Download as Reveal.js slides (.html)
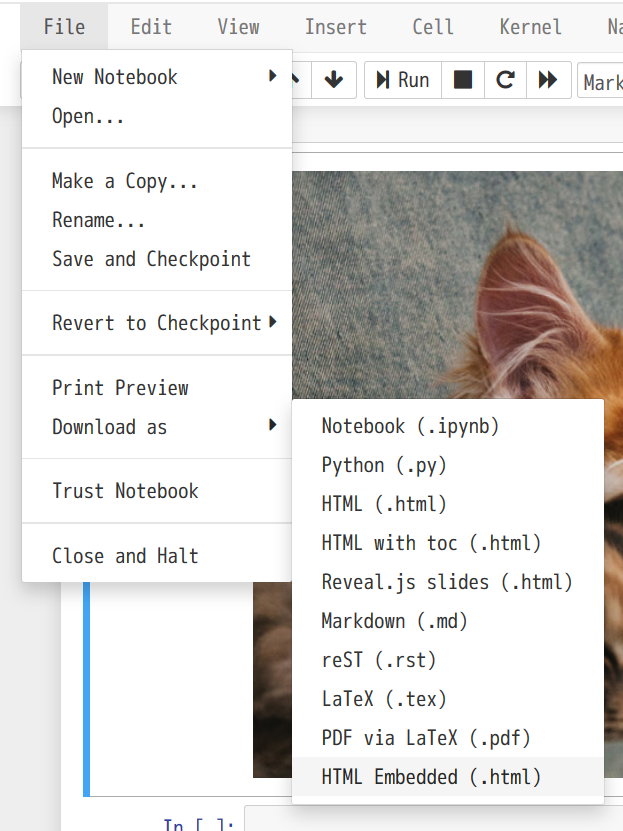 pyautogui.click(x=448, y=582)
